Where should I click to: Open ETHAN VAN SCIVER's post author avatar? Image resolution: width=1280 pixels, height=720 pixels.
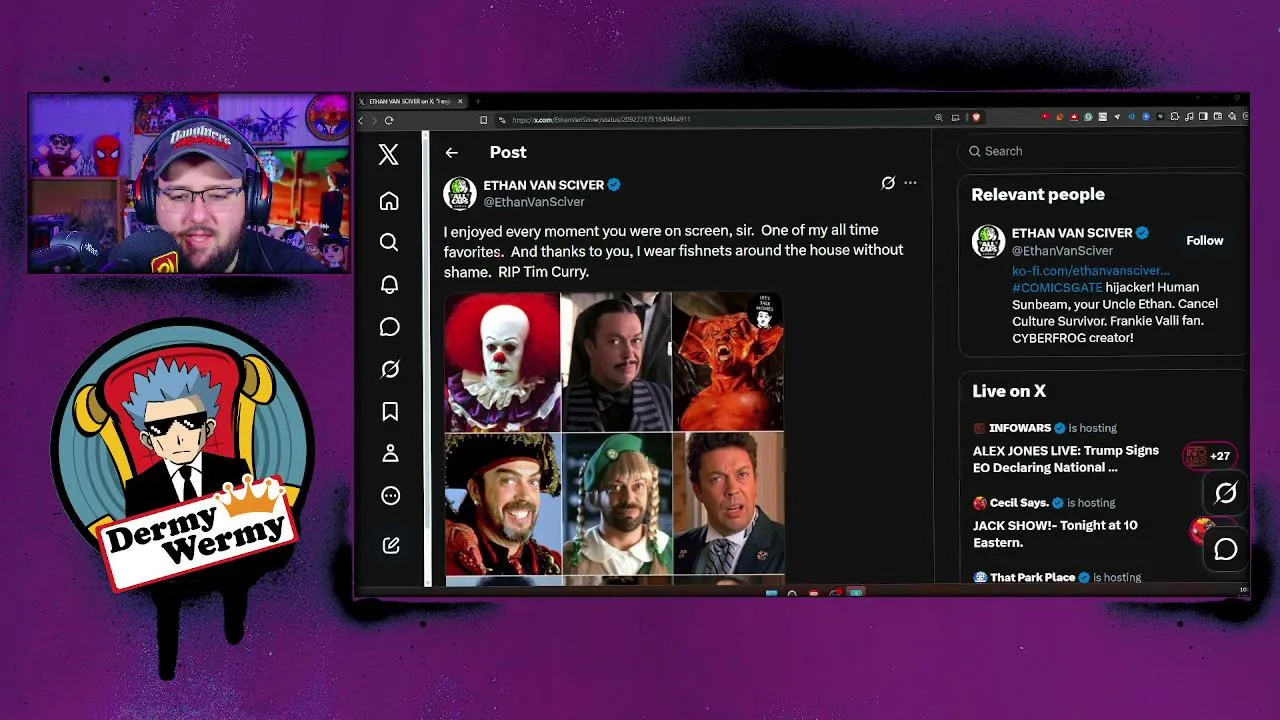coord(460,193)
